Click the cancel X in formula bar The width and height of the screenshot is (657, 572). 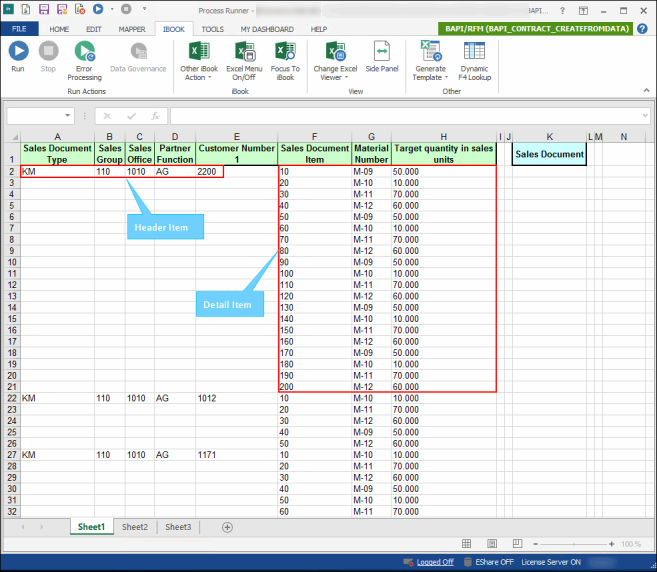(x=107, y=116)
